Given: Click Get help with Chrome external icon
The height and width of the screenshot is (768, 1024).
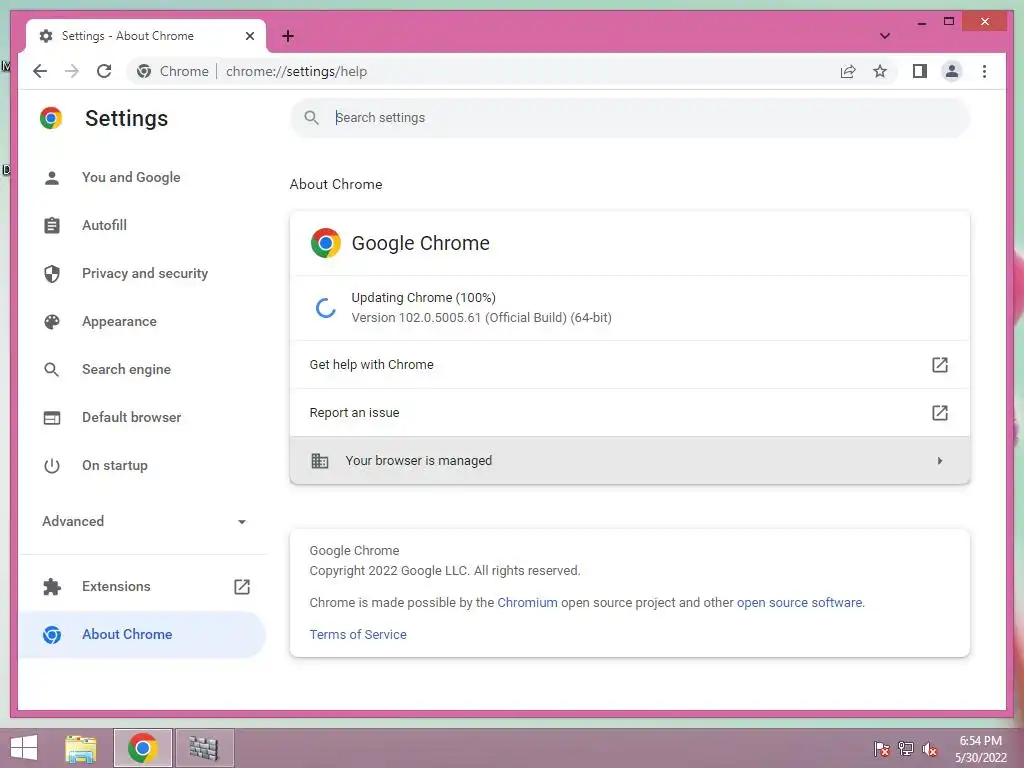Looking at the screenshot, I should pos(940,364).
